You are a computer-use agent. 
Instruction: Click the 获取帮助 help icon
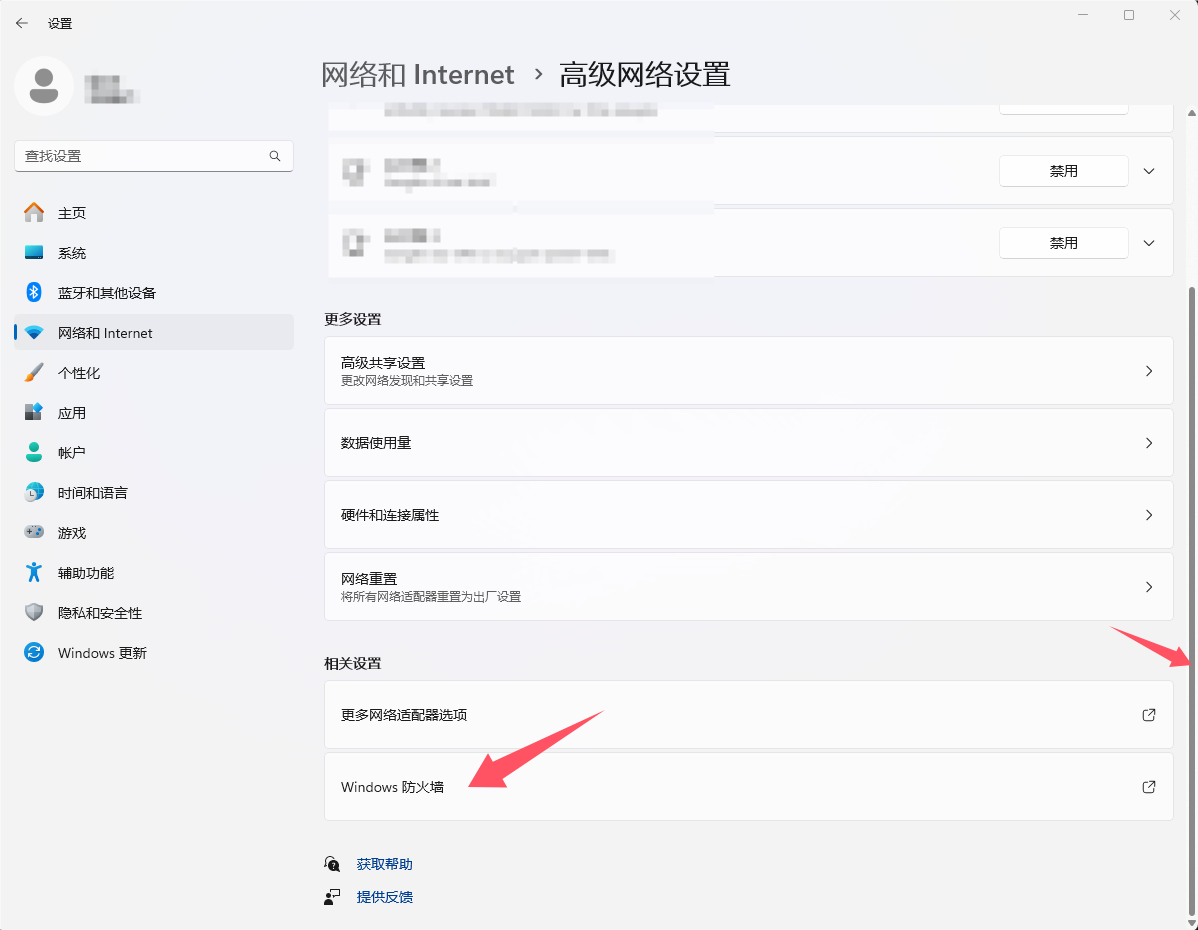(x=332, y=864)
